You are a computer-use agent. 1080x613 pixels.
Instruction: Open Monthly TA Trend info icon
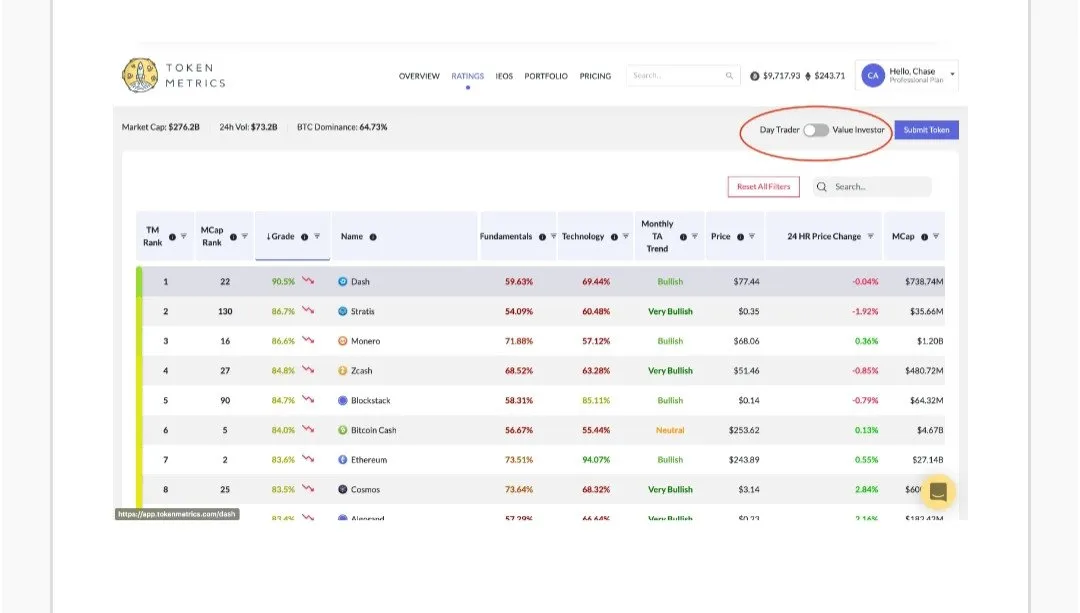(x=683, y=237)
